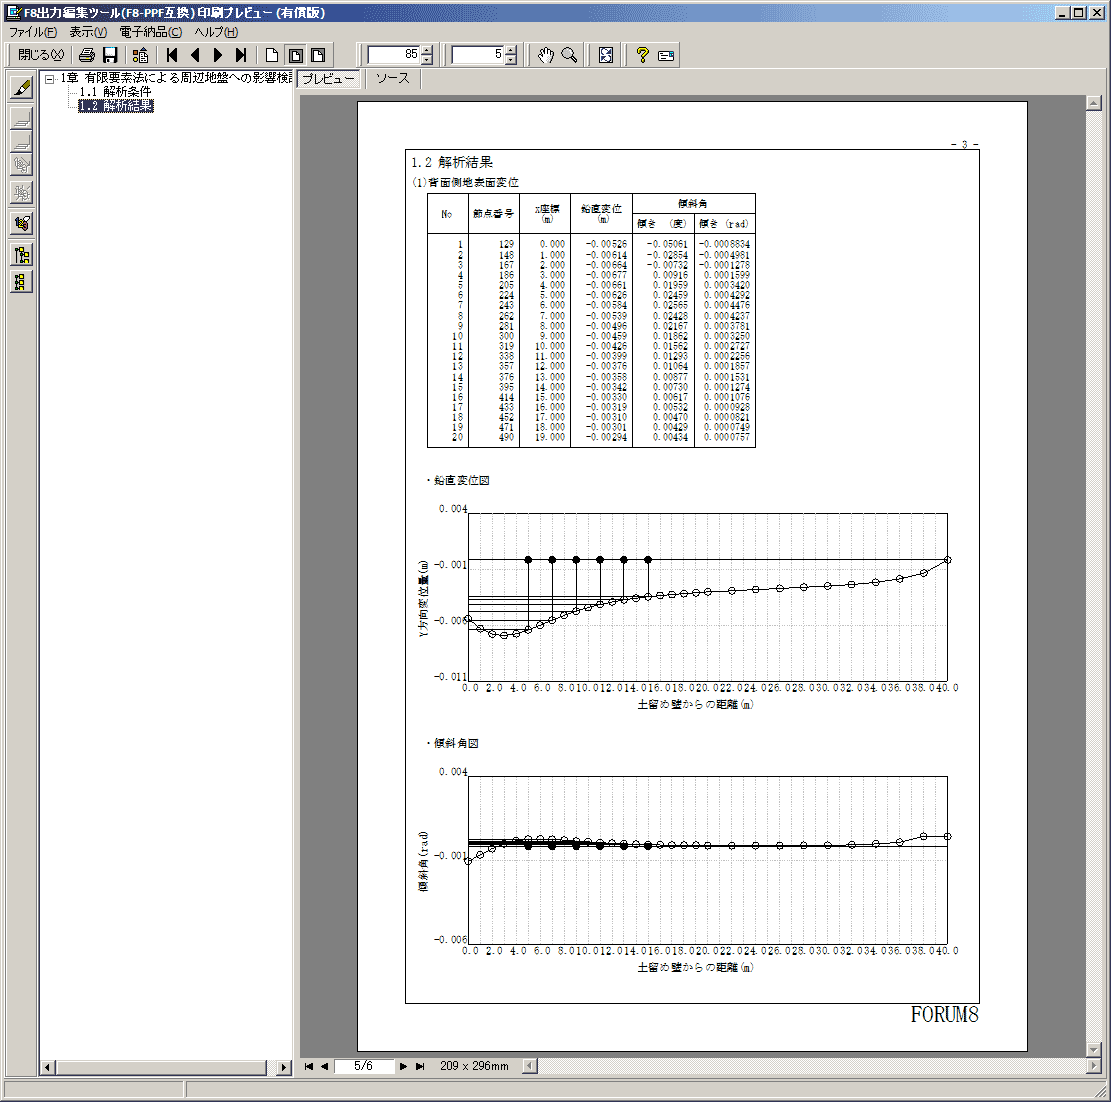Toggle the third page layout button
The height and width of the screenshot is (1102, 1111).
click(318, 55)
